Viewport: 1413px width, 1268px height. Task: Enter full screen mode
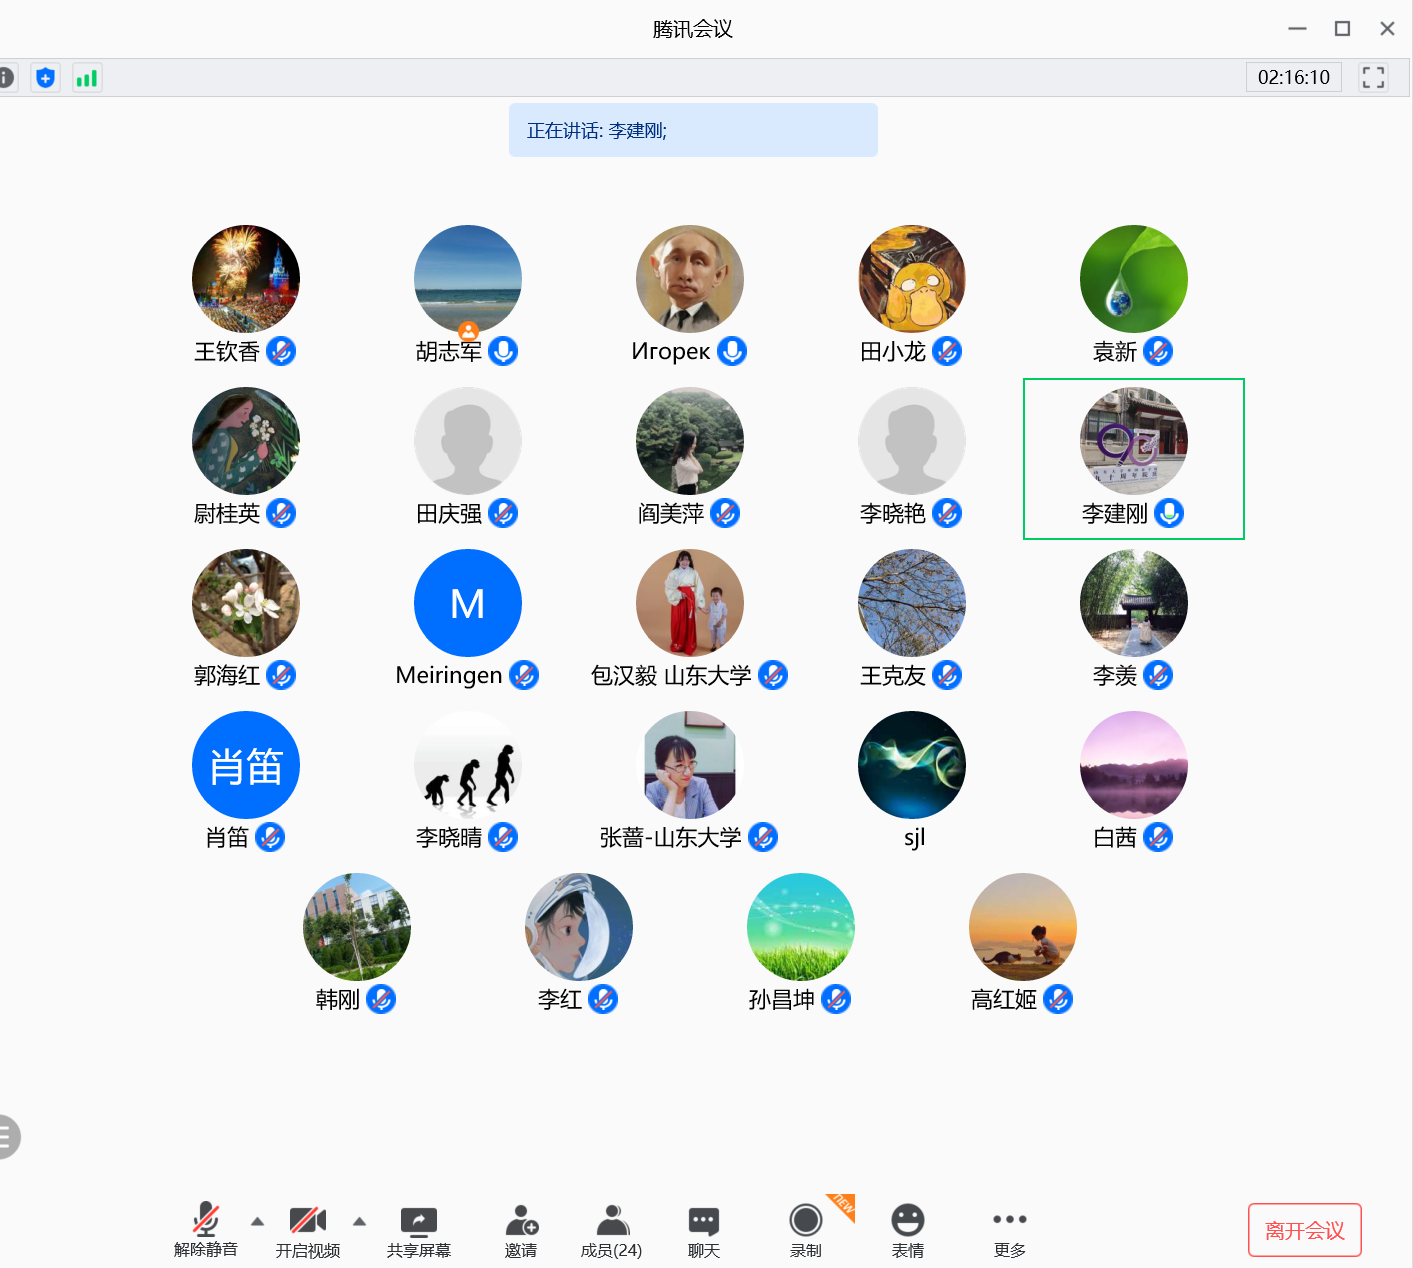[1373, 77]
